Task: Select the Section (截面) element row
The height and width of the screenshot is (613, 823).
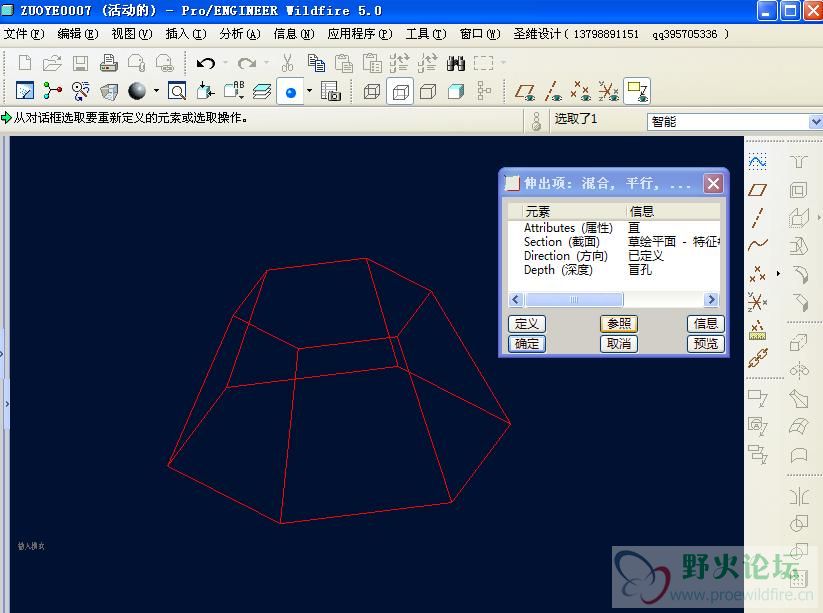Action: pos(614,242)
